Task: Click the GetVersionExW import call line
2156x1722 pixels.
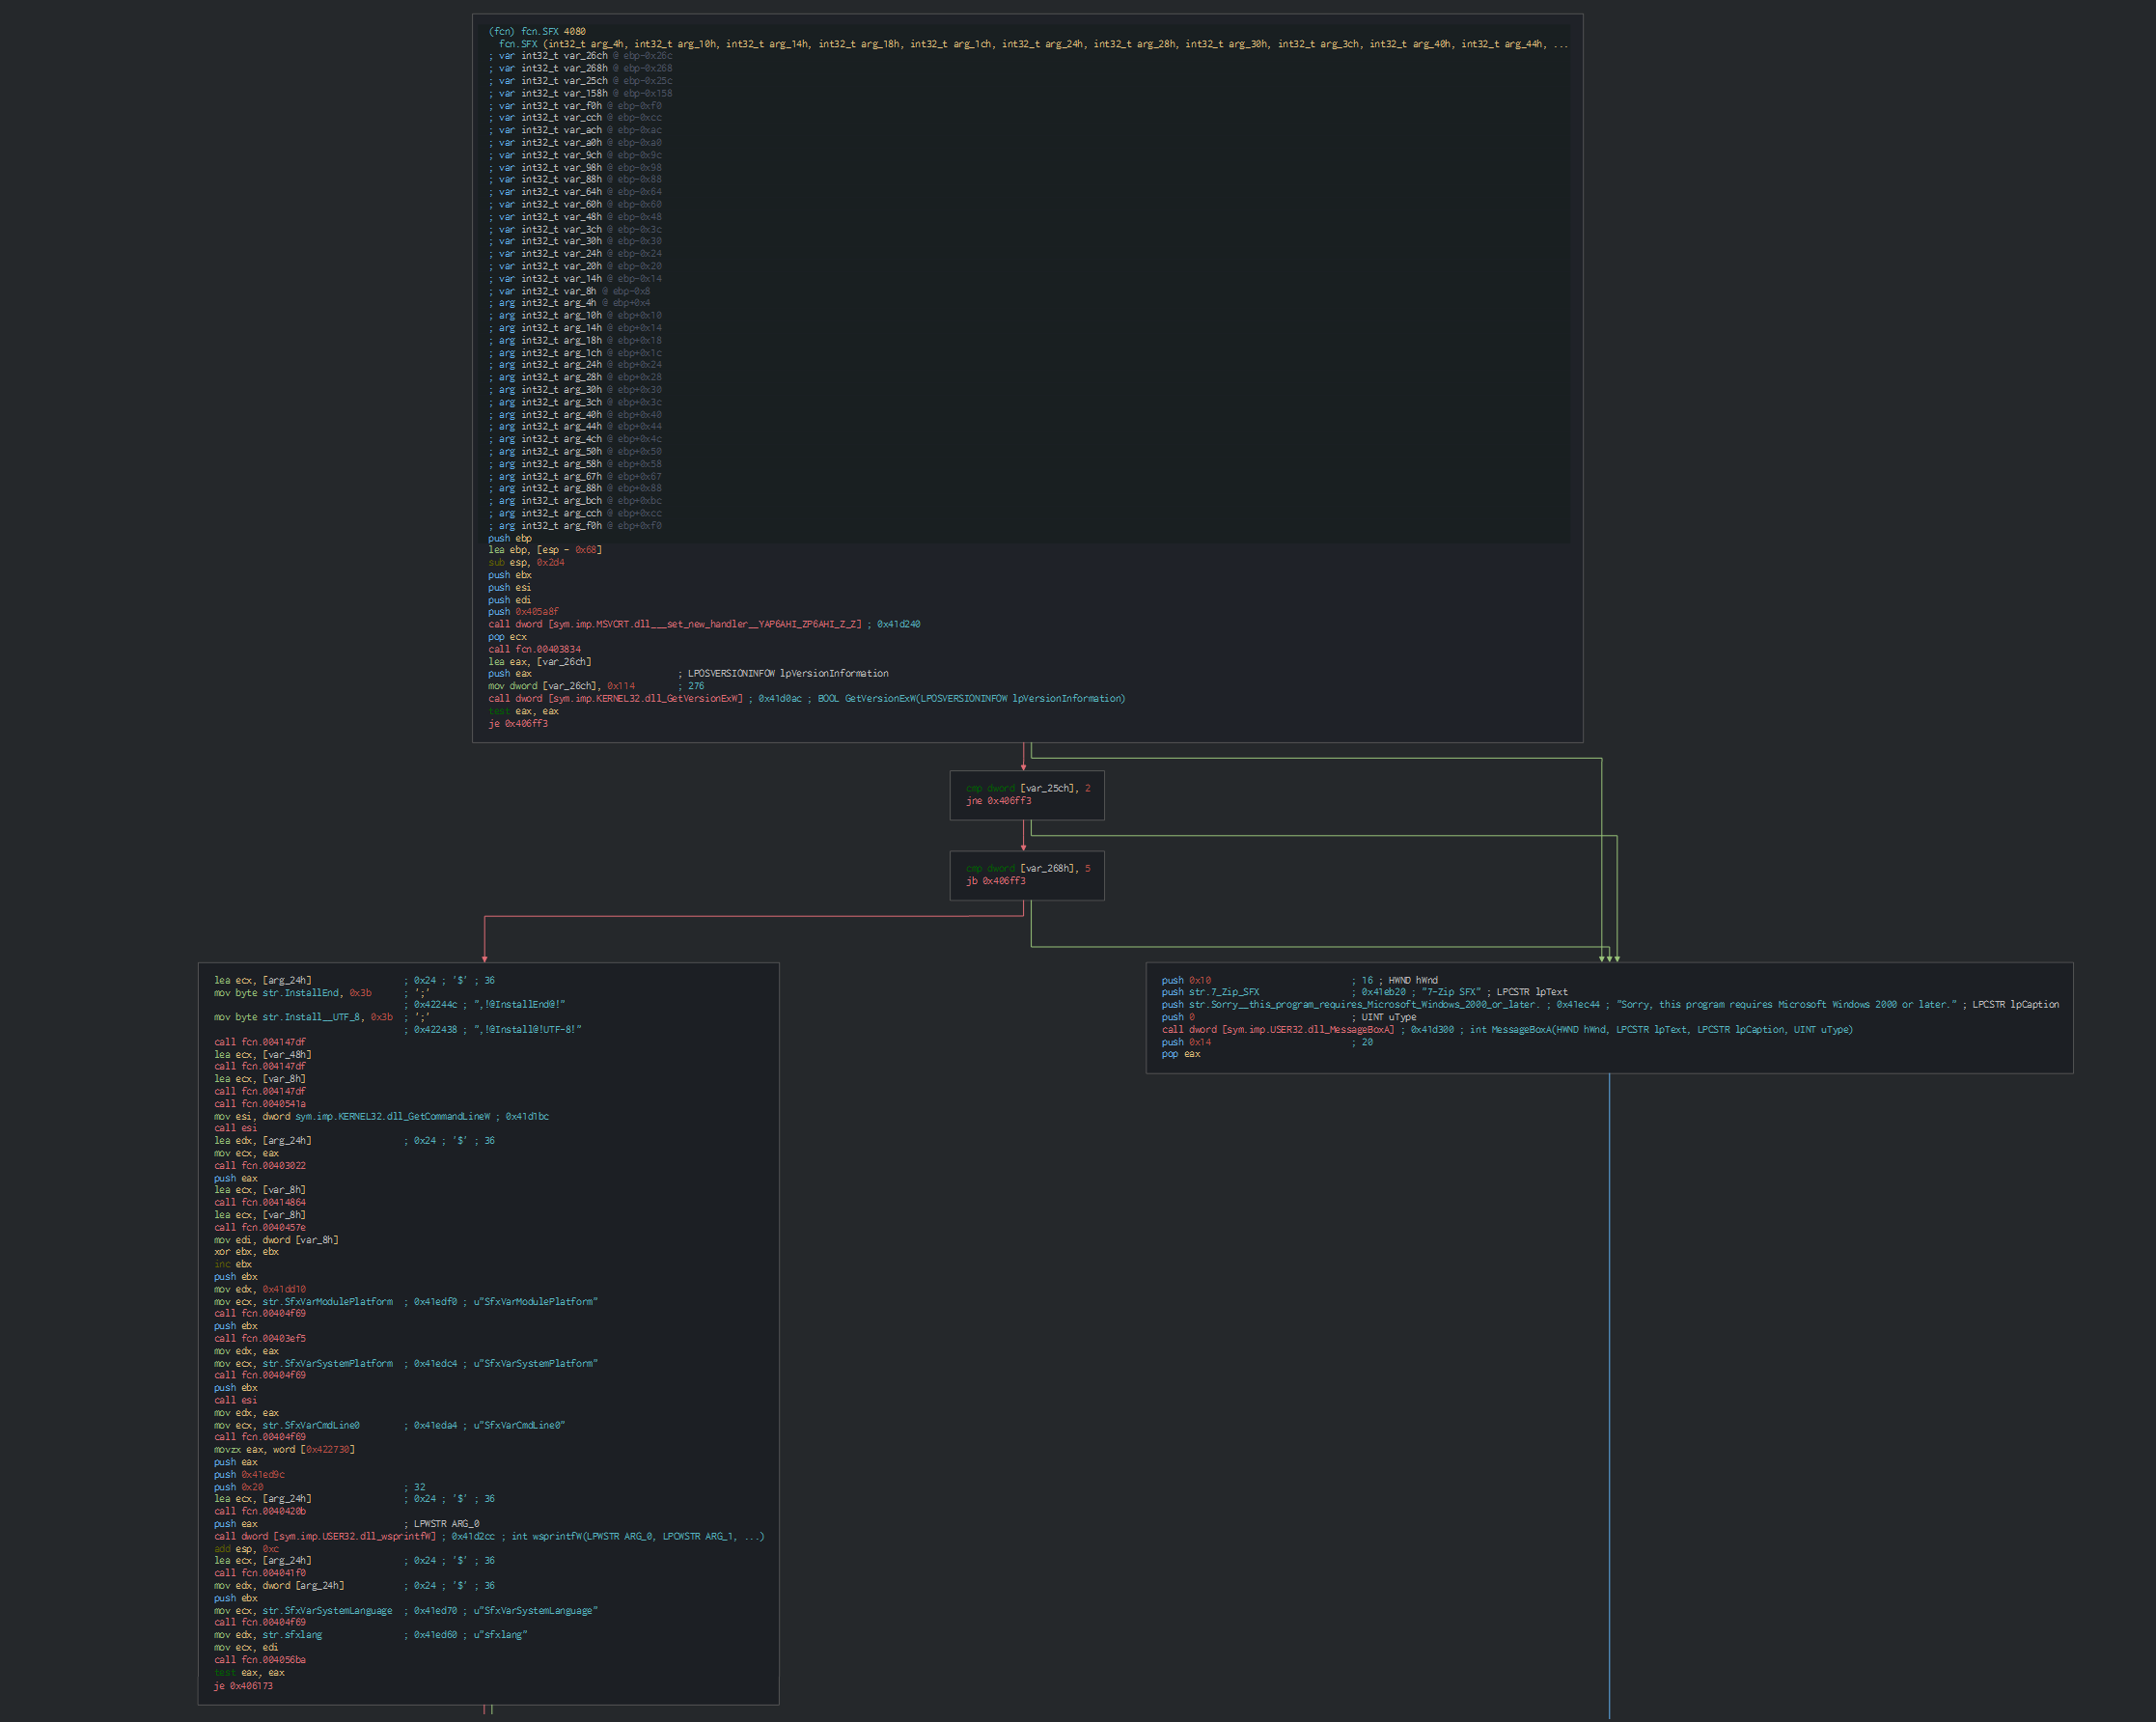Action: click(615, 699)
